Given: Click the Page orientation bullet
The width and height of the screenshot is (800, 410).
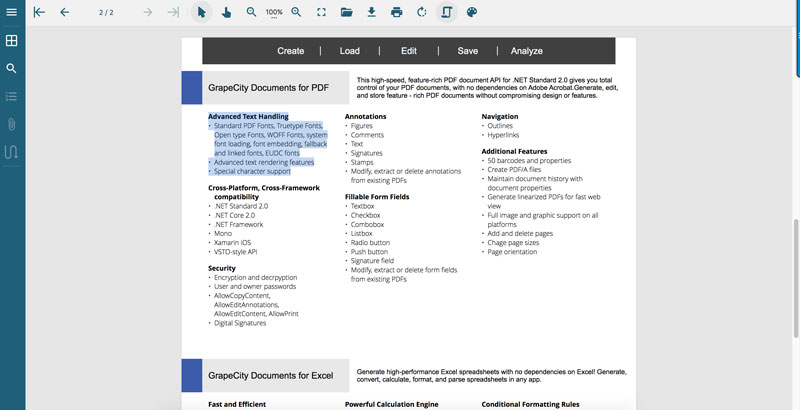Looking at the screenshot, I should 512,252.
